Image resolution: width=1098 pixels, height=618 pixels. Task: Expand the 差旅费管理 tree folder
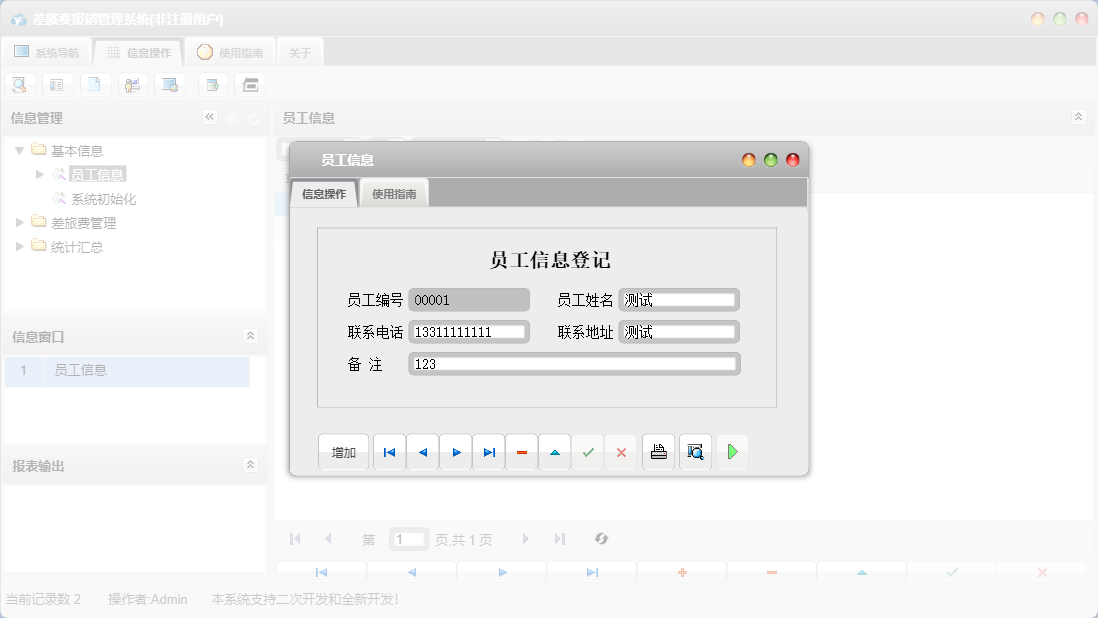click(21, 222)
